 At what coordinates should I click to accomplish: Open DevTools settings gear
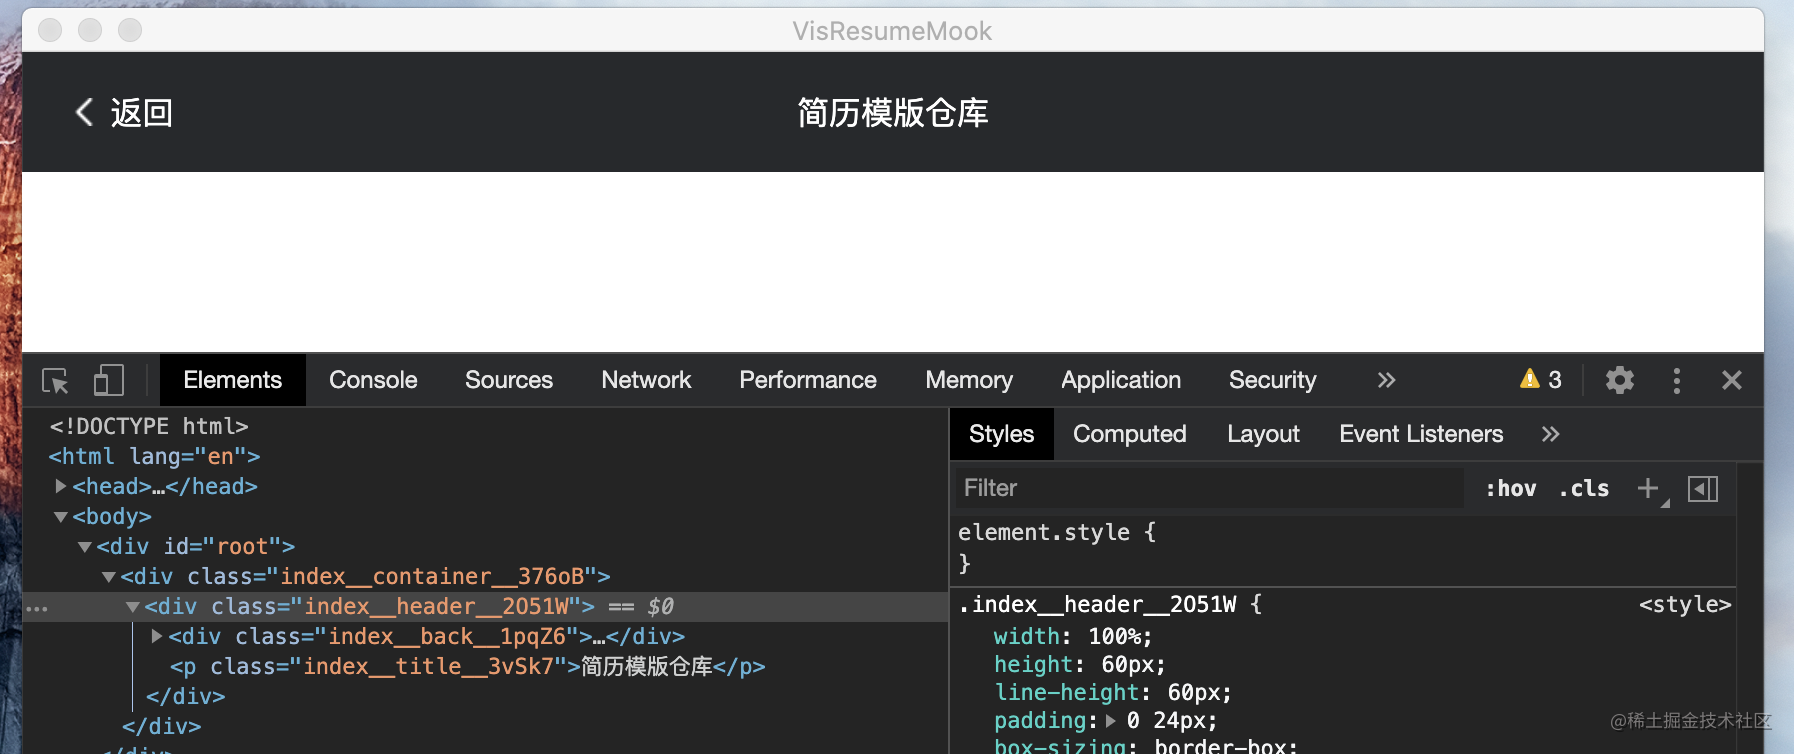[x=1619, y=380]
